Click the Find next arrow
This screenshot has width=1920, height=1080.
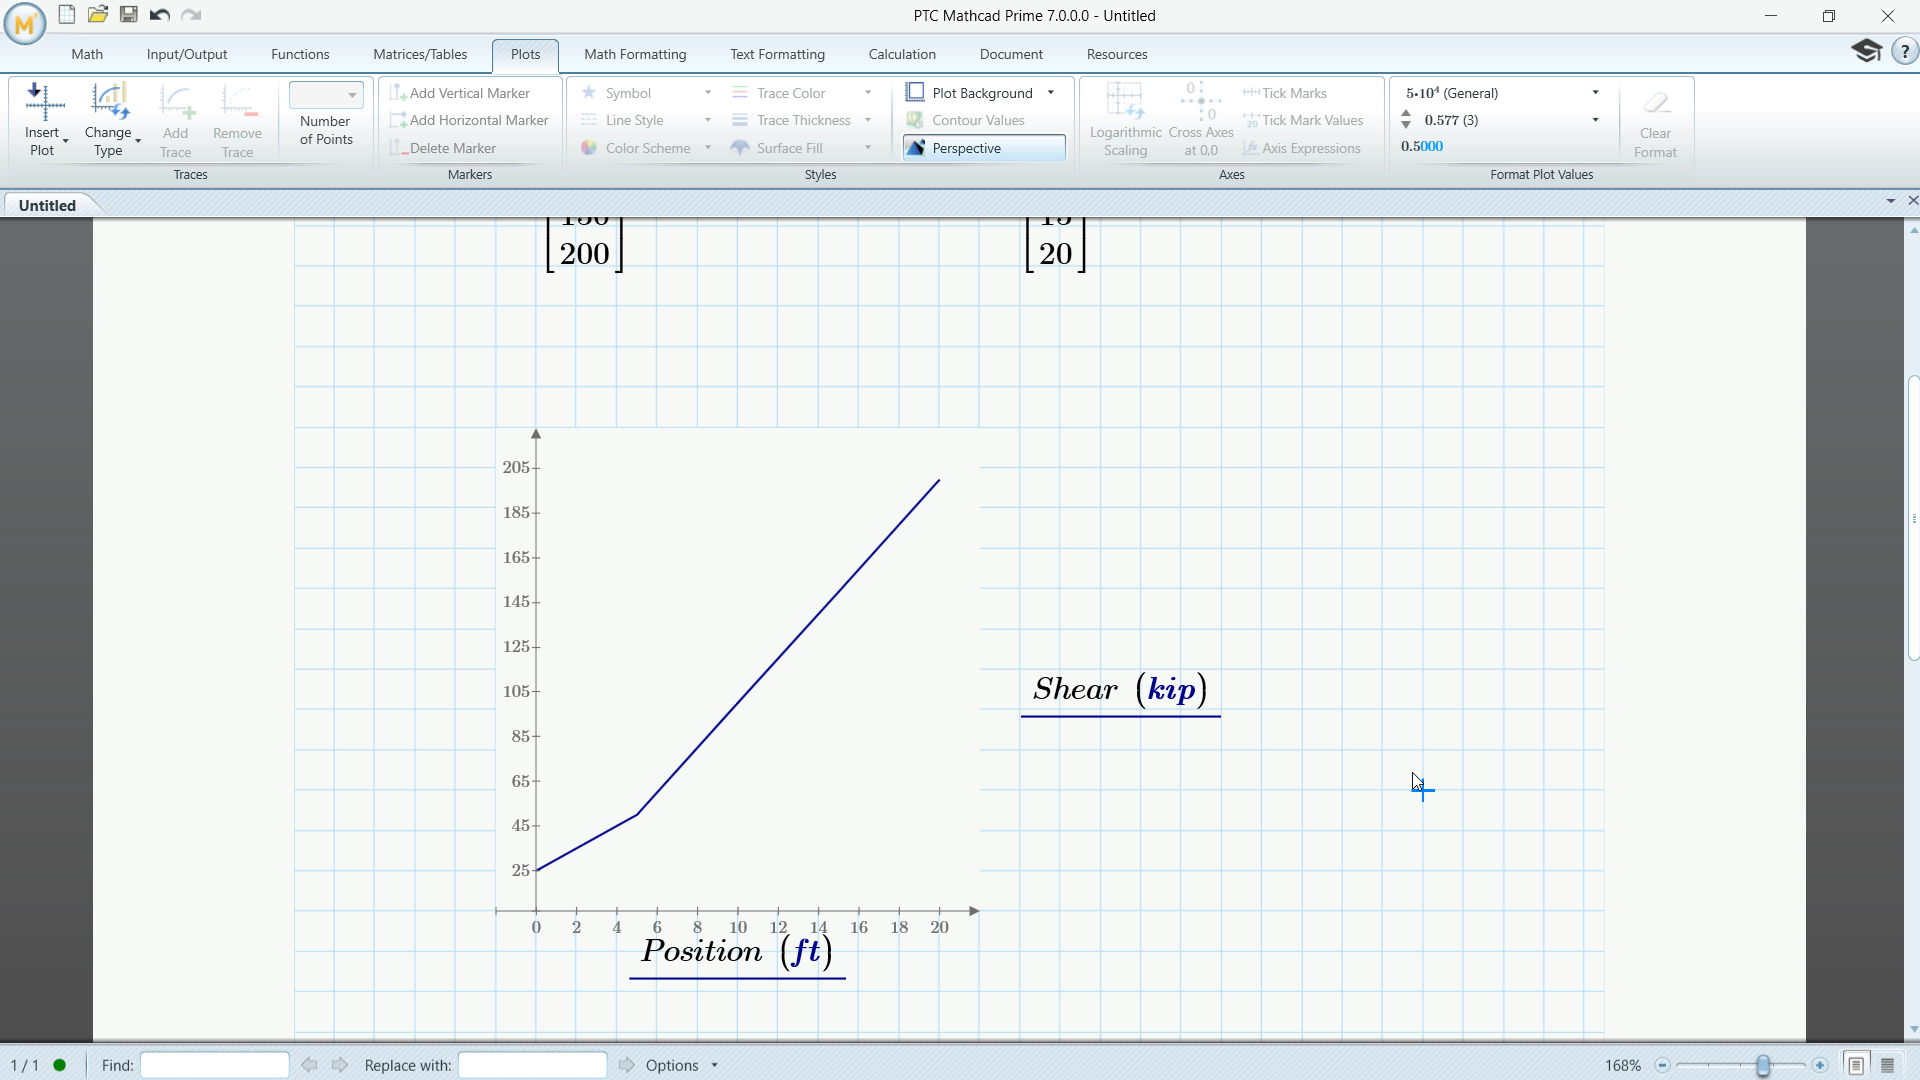point(340,1065)
